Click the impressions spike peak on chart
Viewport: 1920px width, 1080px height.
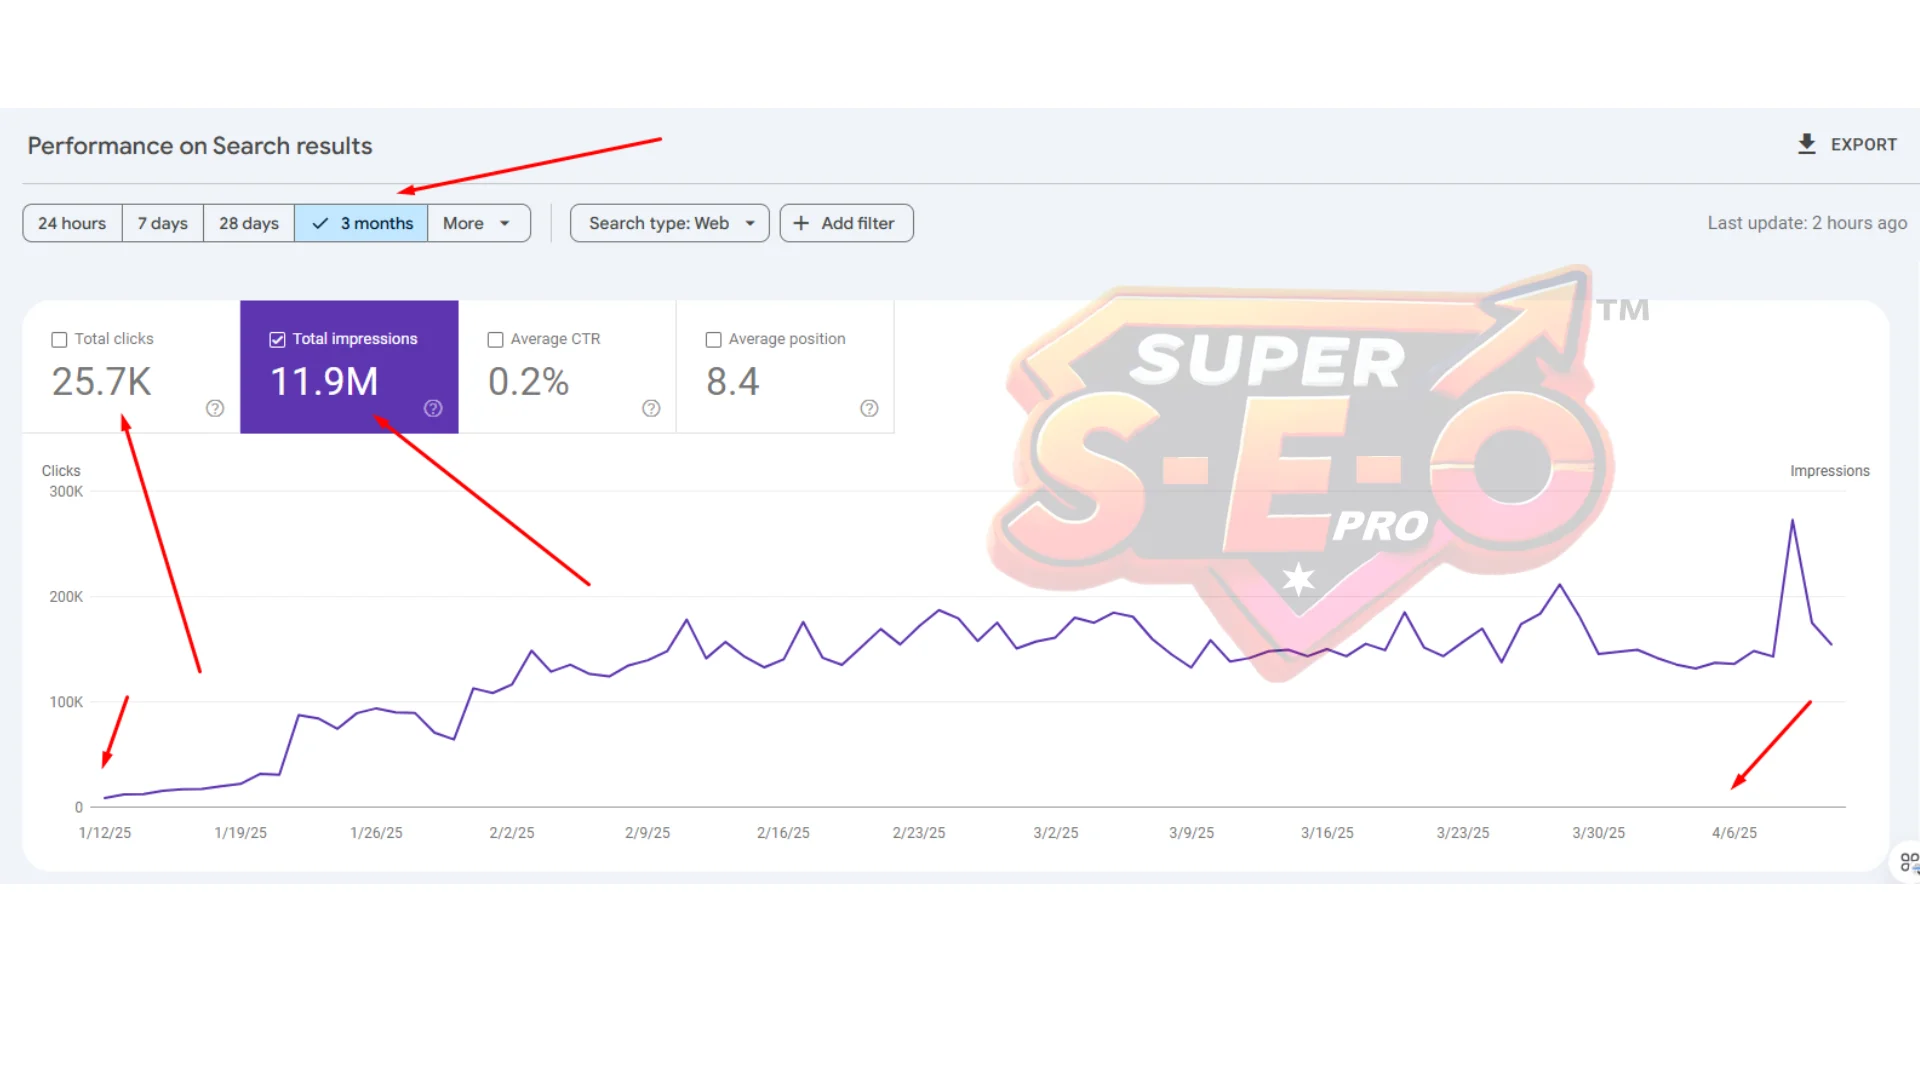[1792, 521]
